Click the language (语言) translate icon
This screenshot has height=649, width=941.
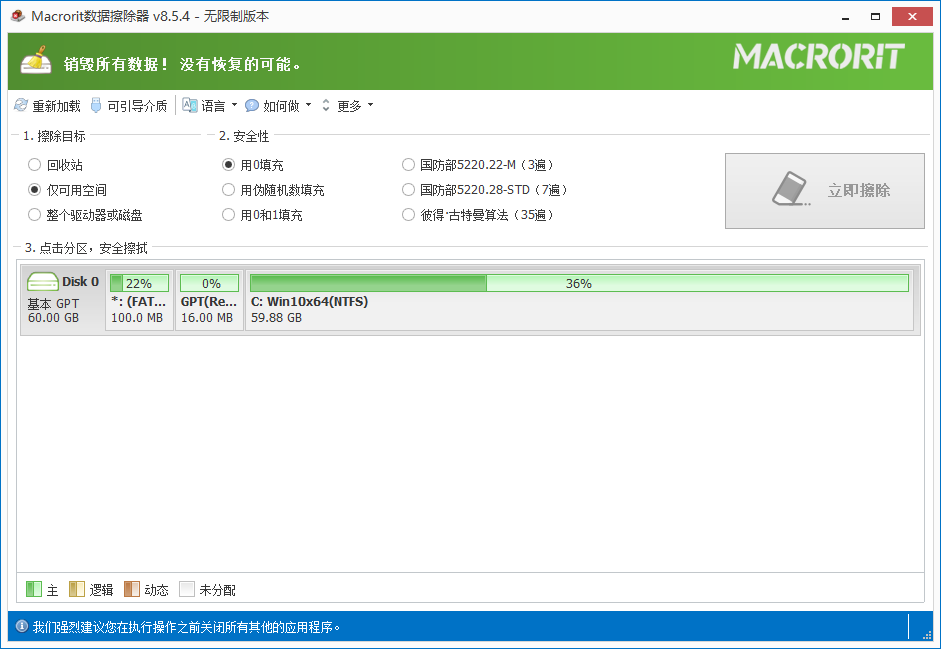(x=190, y=106)
